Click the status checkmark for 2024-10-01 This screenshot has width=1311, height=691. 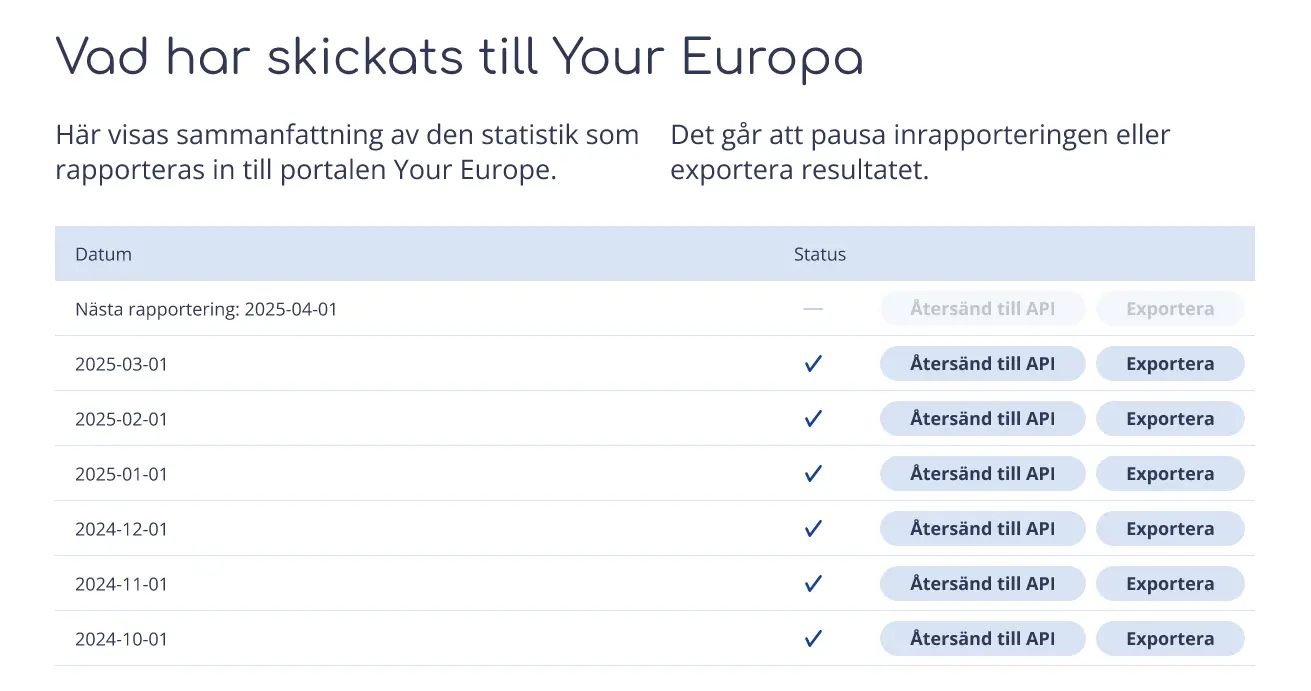tap(813, 638)
